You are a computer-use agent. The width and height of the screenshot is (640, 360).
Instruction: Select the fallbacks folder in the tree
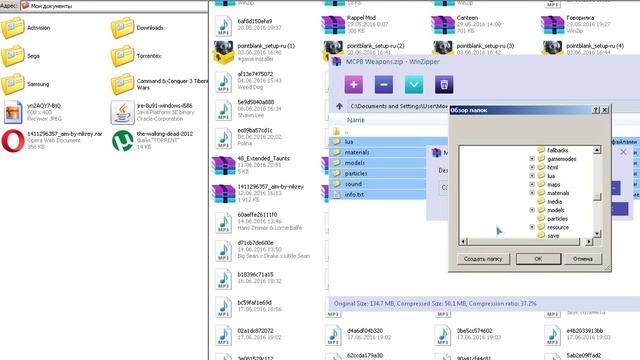pyautogui.click(x=553, y=150)
